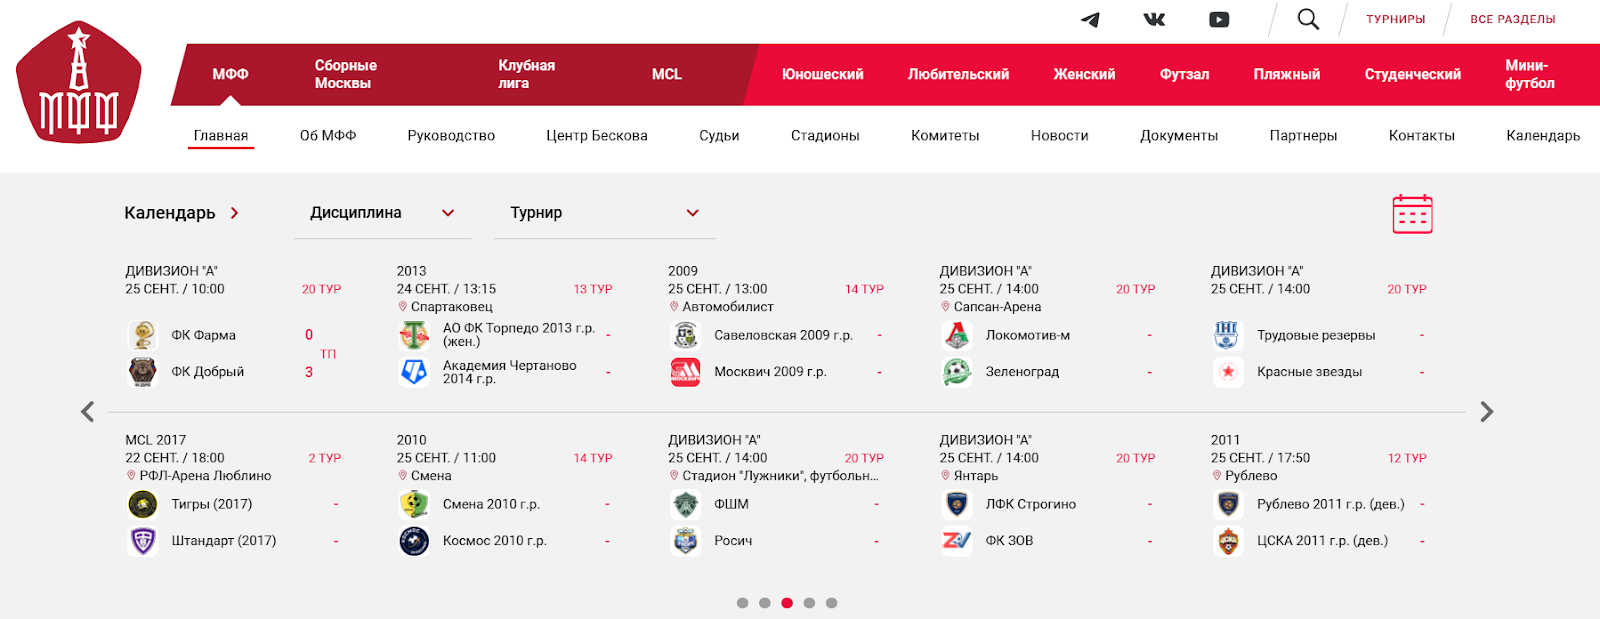
Task: Click the ТУРНИРЫ link
Action: click(1396, 19)
